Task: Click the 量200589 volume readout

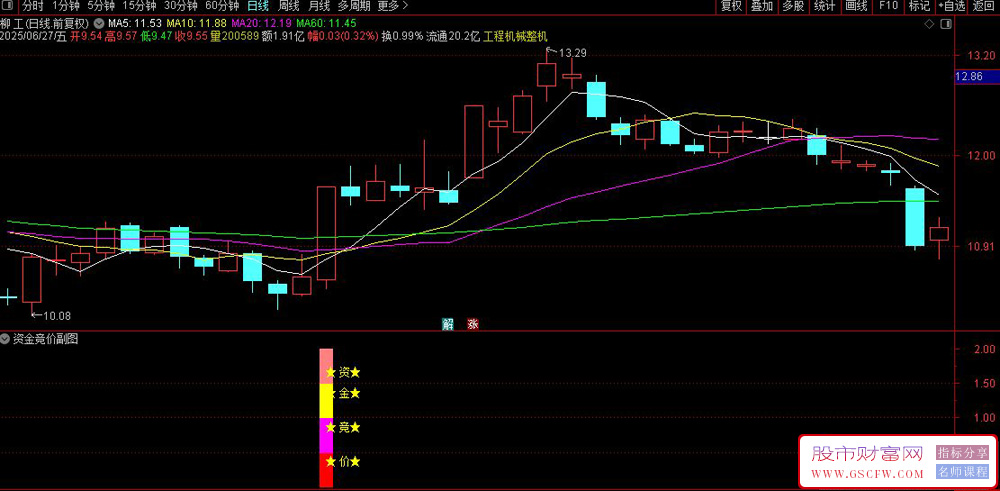Action: point(235,36)
